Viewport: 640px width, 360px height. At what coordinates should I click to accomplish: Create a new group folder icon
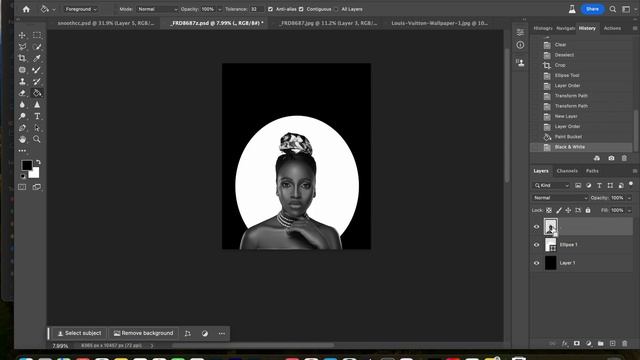600,344
